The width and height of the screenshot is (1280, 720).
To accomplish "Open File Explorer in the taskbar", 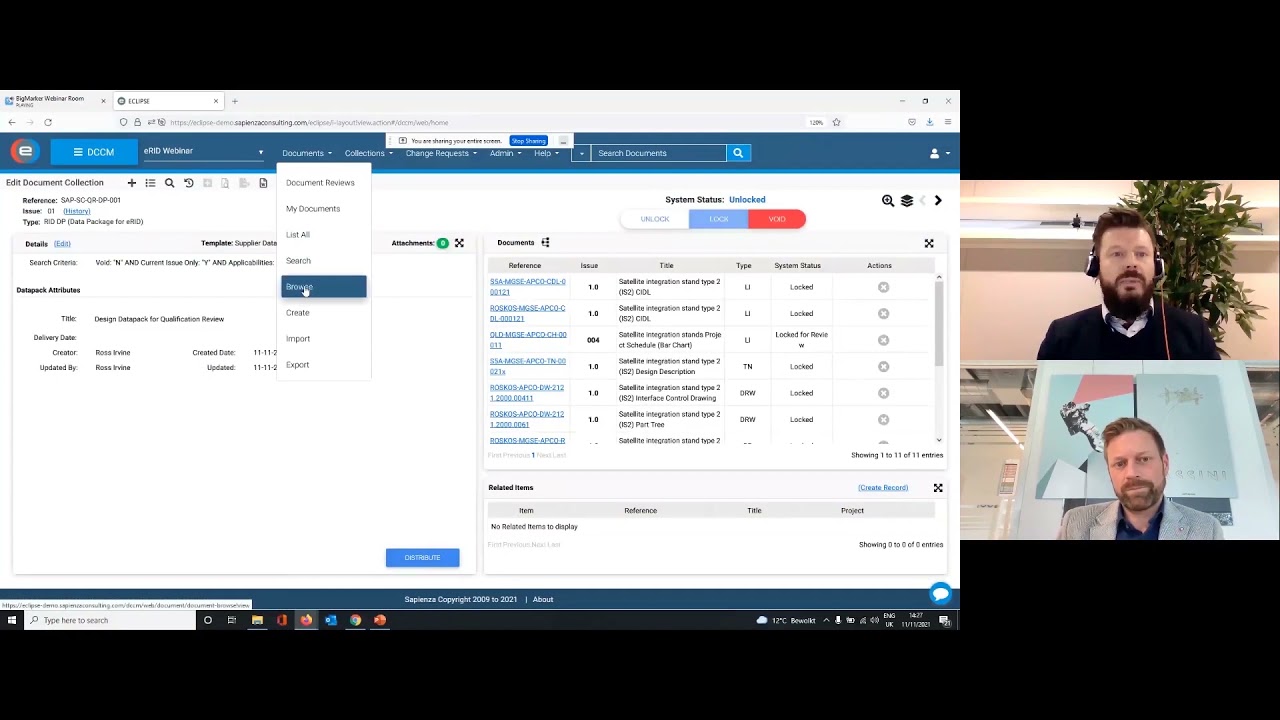I will pos(257,620).
